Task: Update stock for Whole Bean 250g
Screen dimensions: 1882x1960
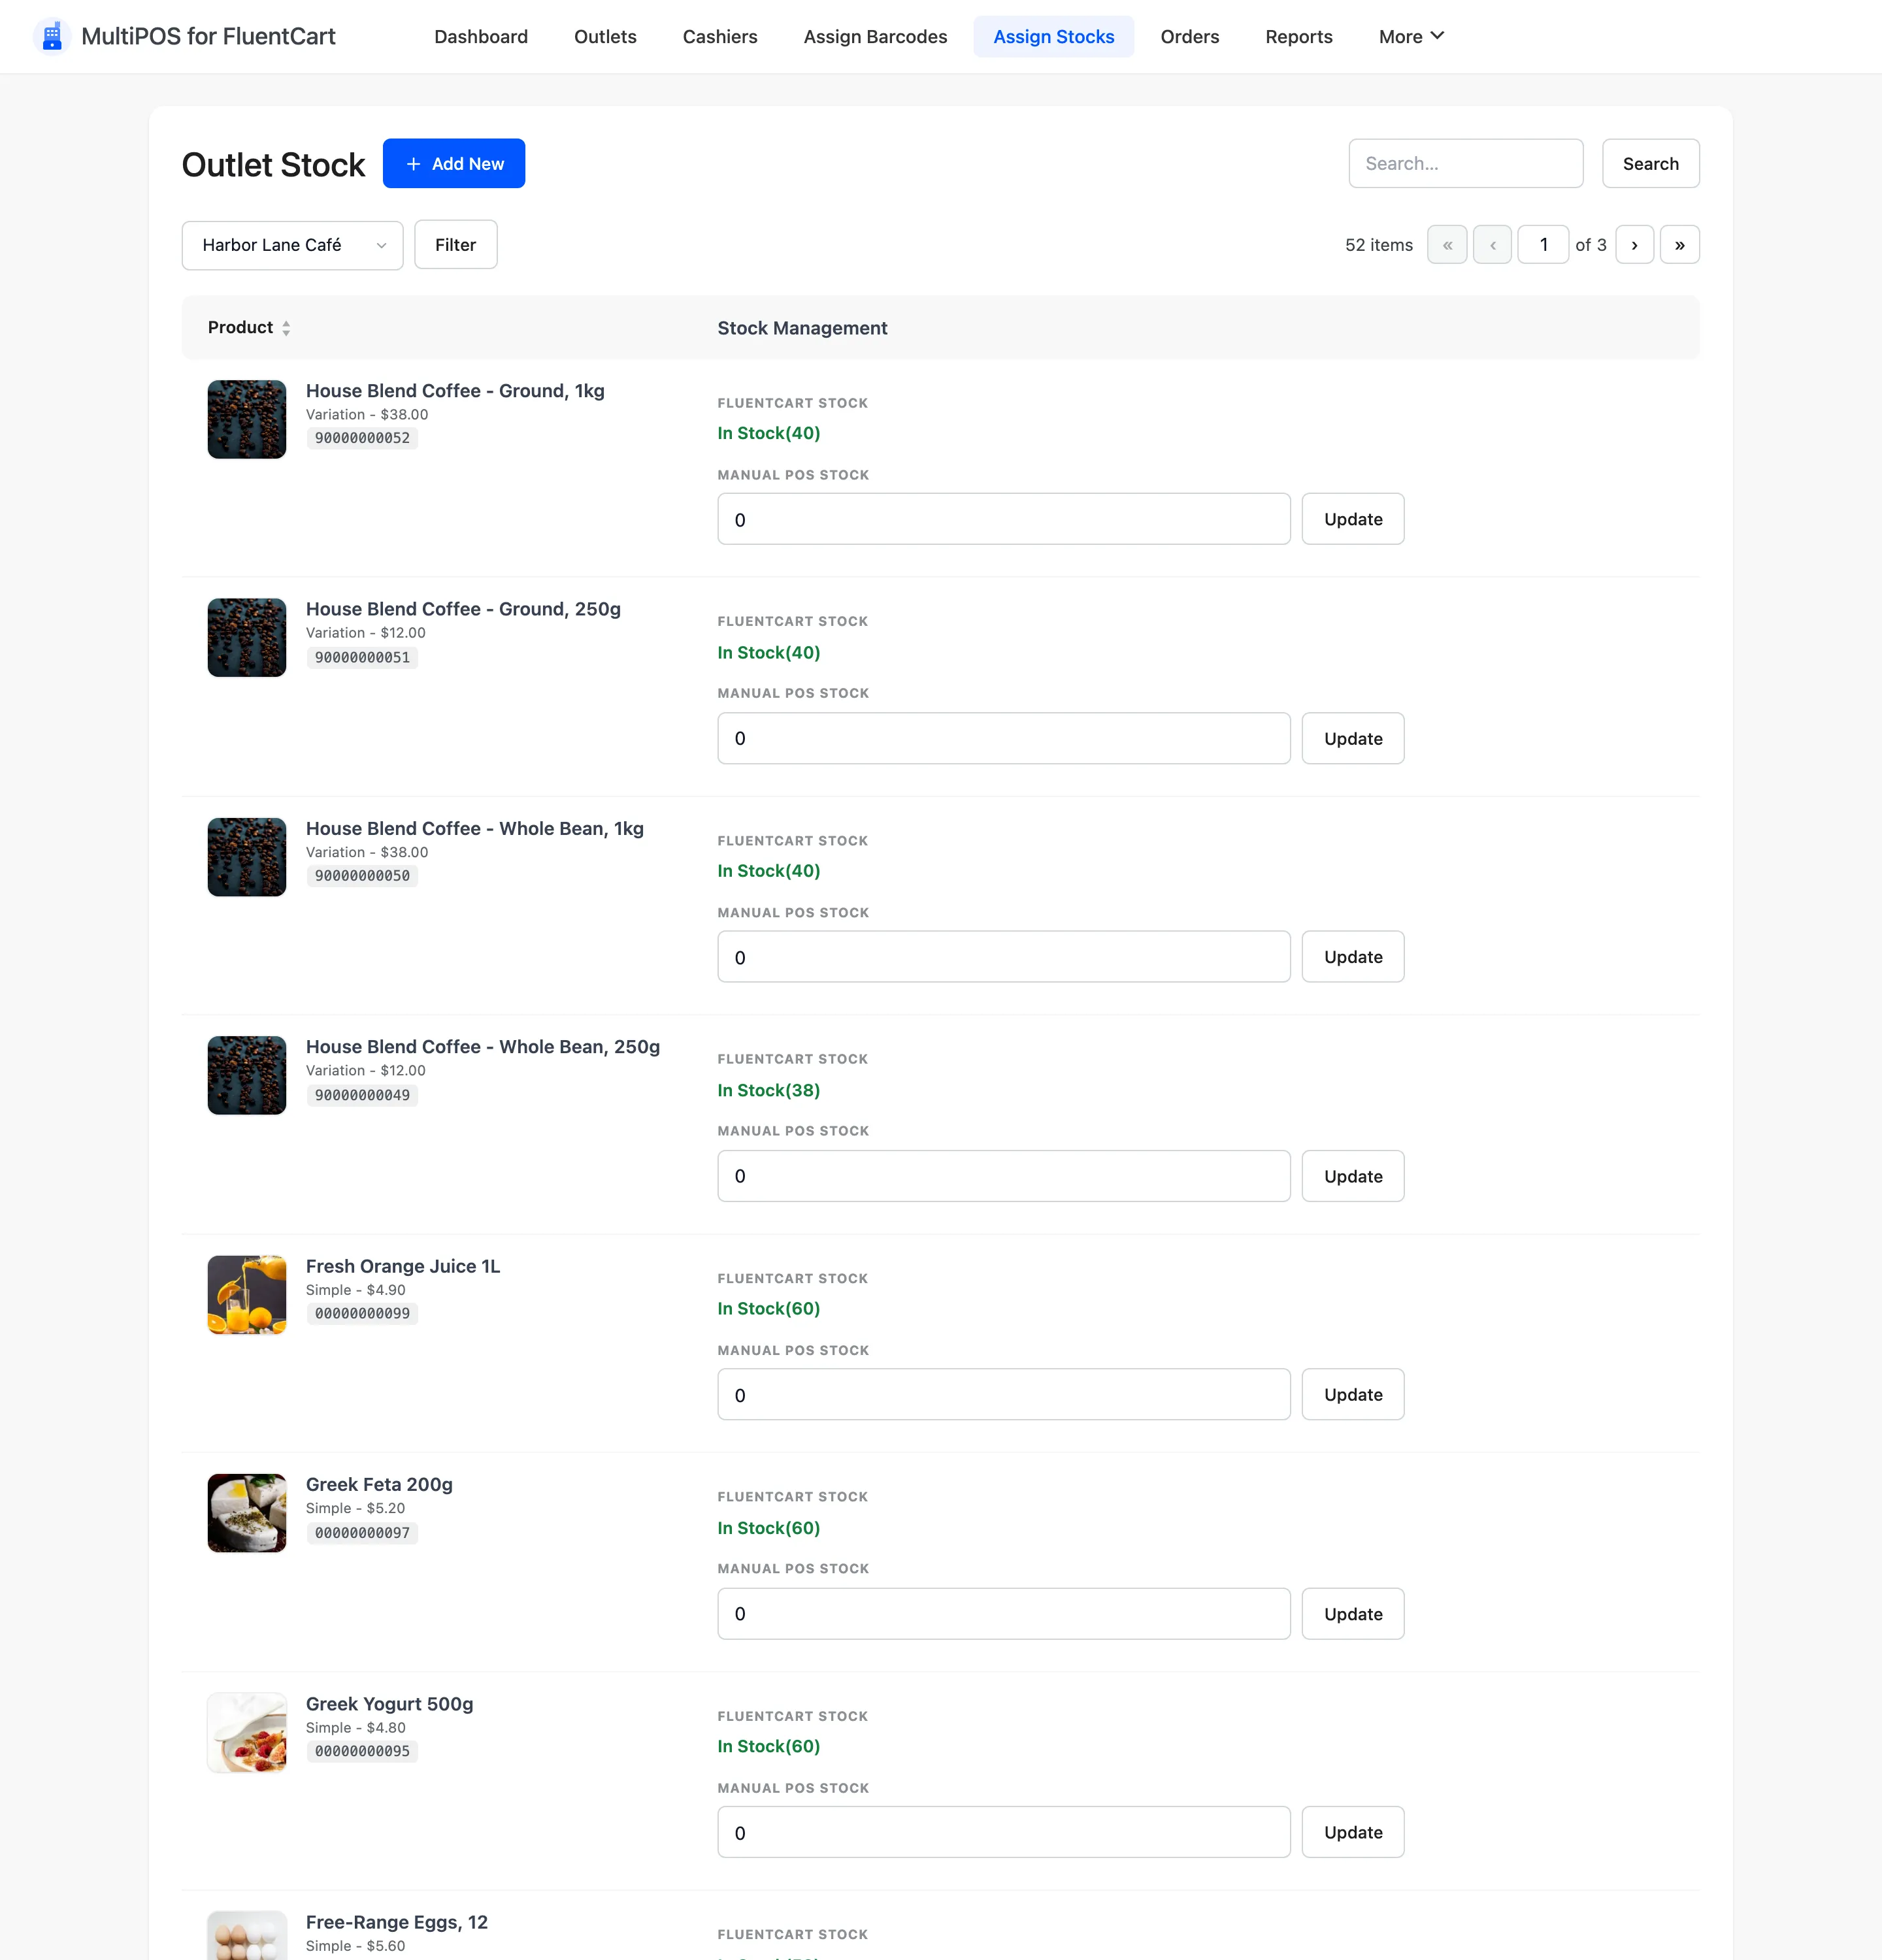Action: [x=1352, y=1176]
